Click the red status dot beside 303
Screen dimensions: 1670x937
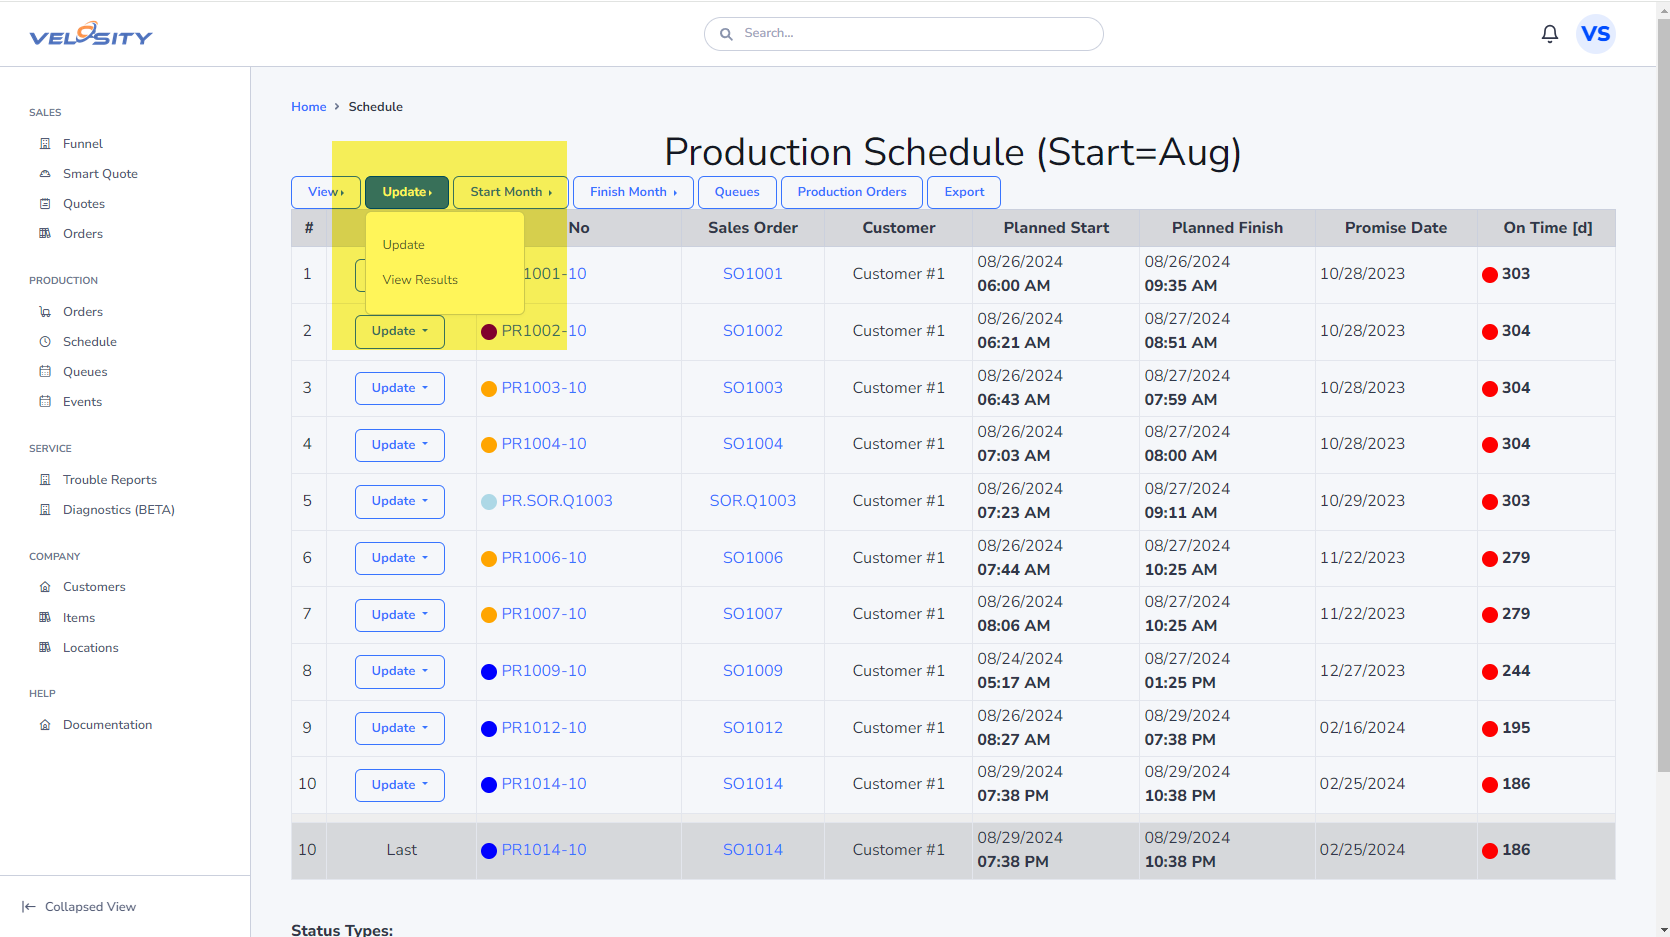point(1489,275)
